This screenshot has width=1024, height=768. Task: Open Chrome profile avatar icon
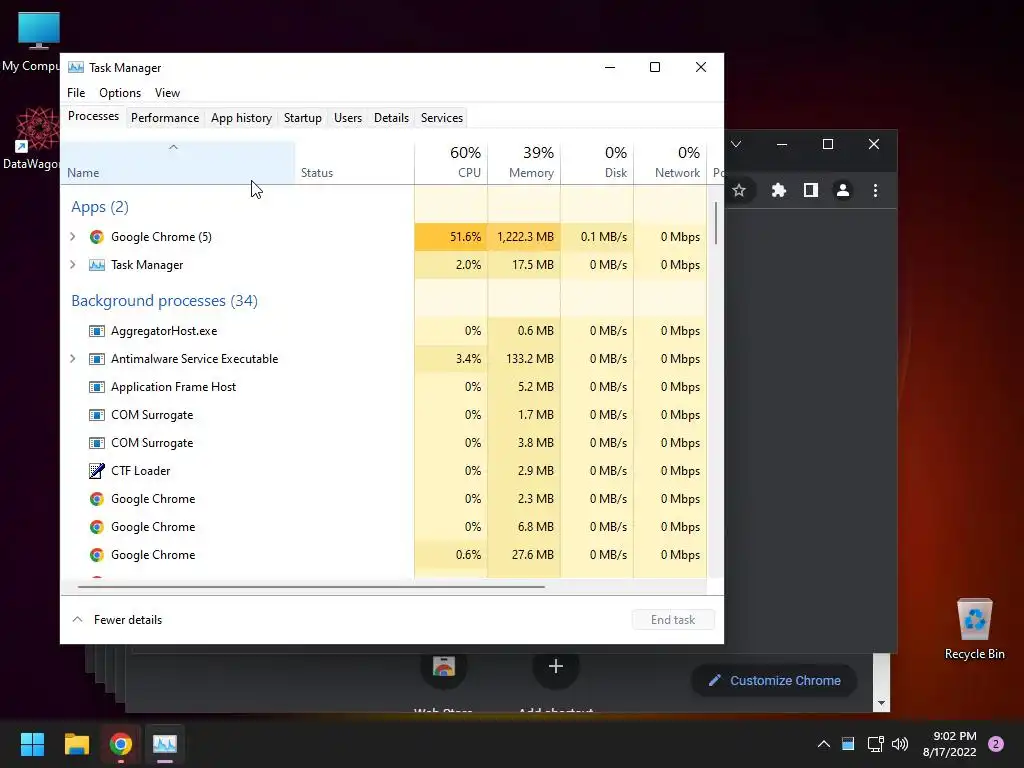pyautogui.click(x=842, y=190)
